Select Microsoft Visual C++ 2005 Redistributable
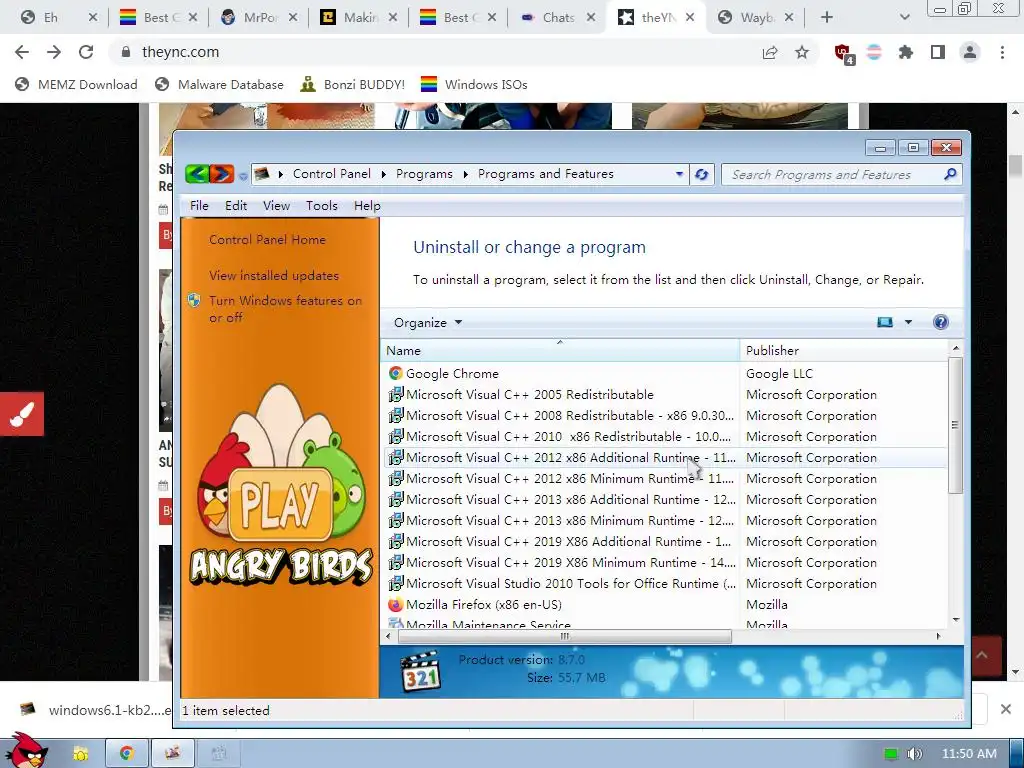 (663, 394)
